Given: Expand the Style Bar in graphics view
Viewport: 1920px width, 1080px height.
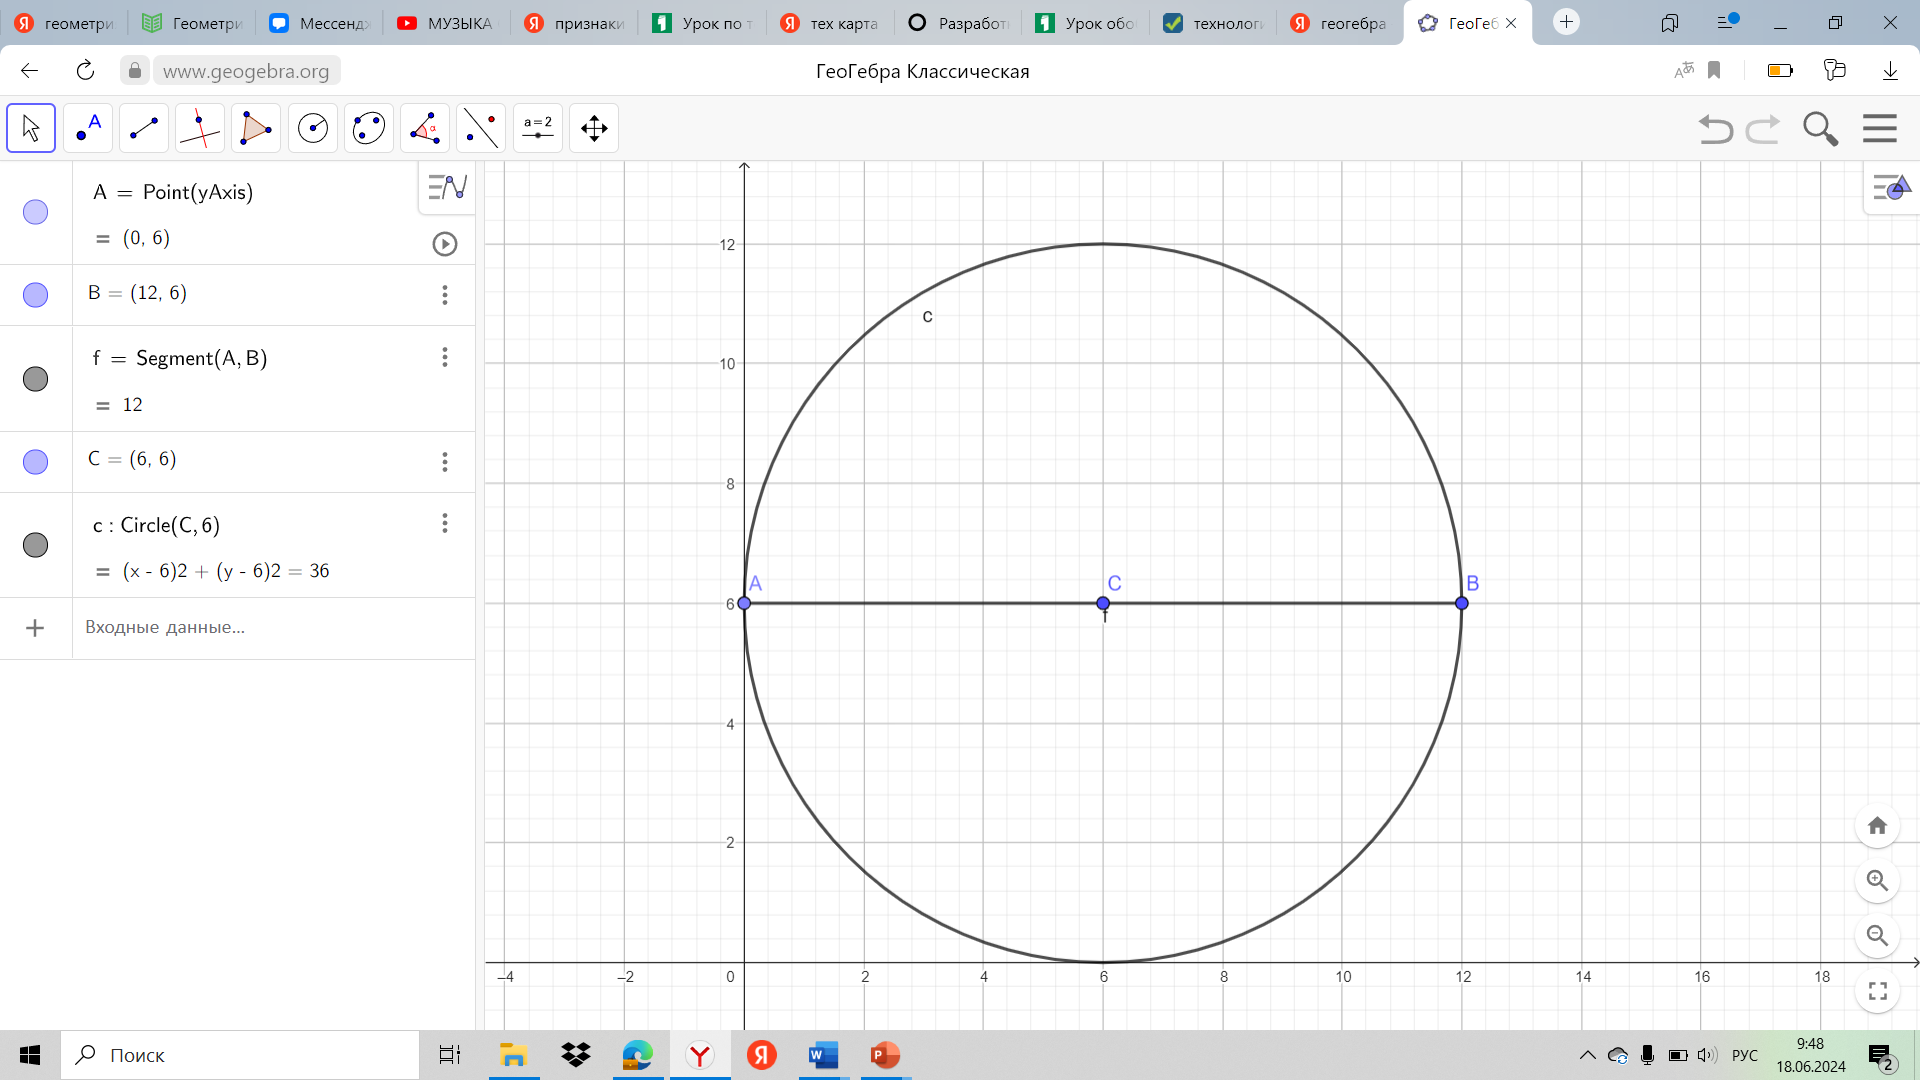Looking at the screenshot, I should pyautogui.click(x=1890, y=187).
